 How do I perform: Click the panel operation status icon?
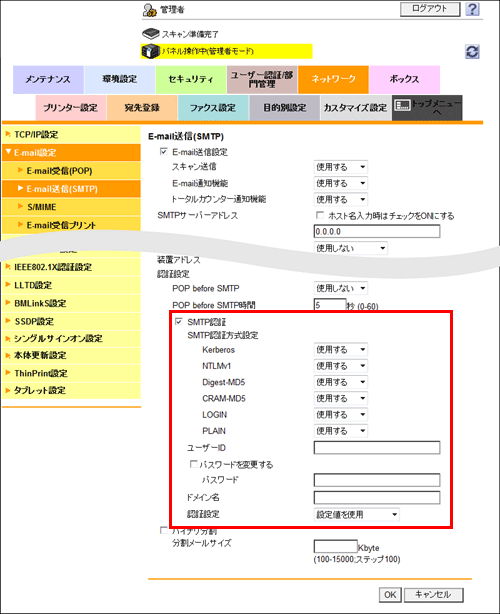coord(150,51)
